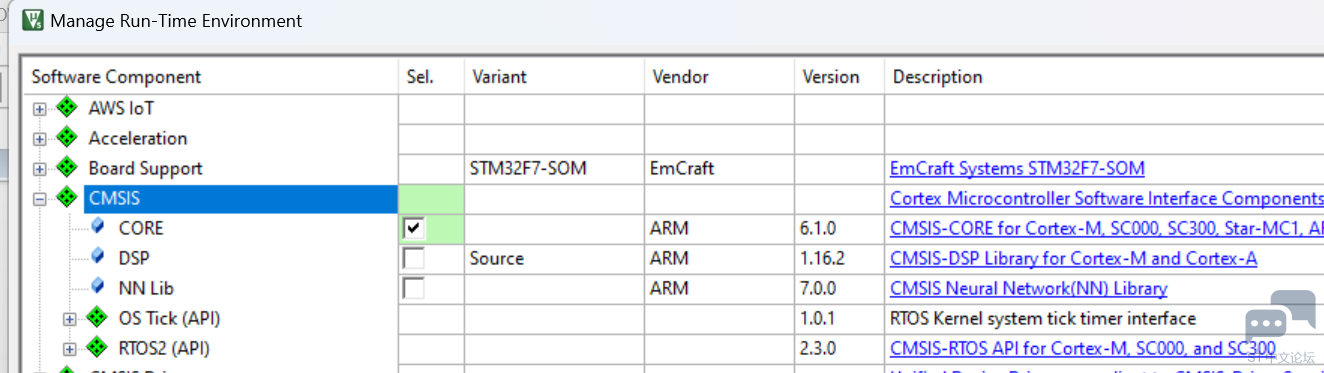
Task: Select the NN Lib component row label
Action: (146, 288)
